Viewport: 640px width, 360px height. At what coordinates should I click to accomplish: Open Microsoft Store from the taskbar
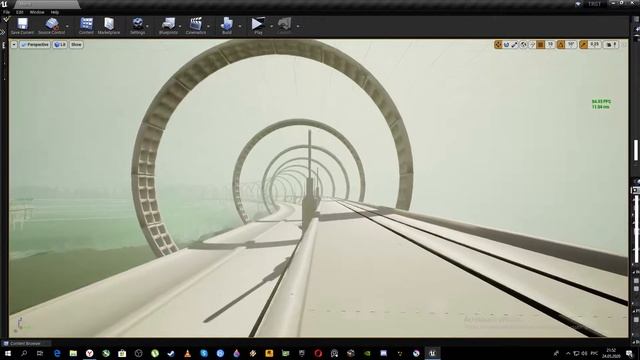[x=122, y=353]
